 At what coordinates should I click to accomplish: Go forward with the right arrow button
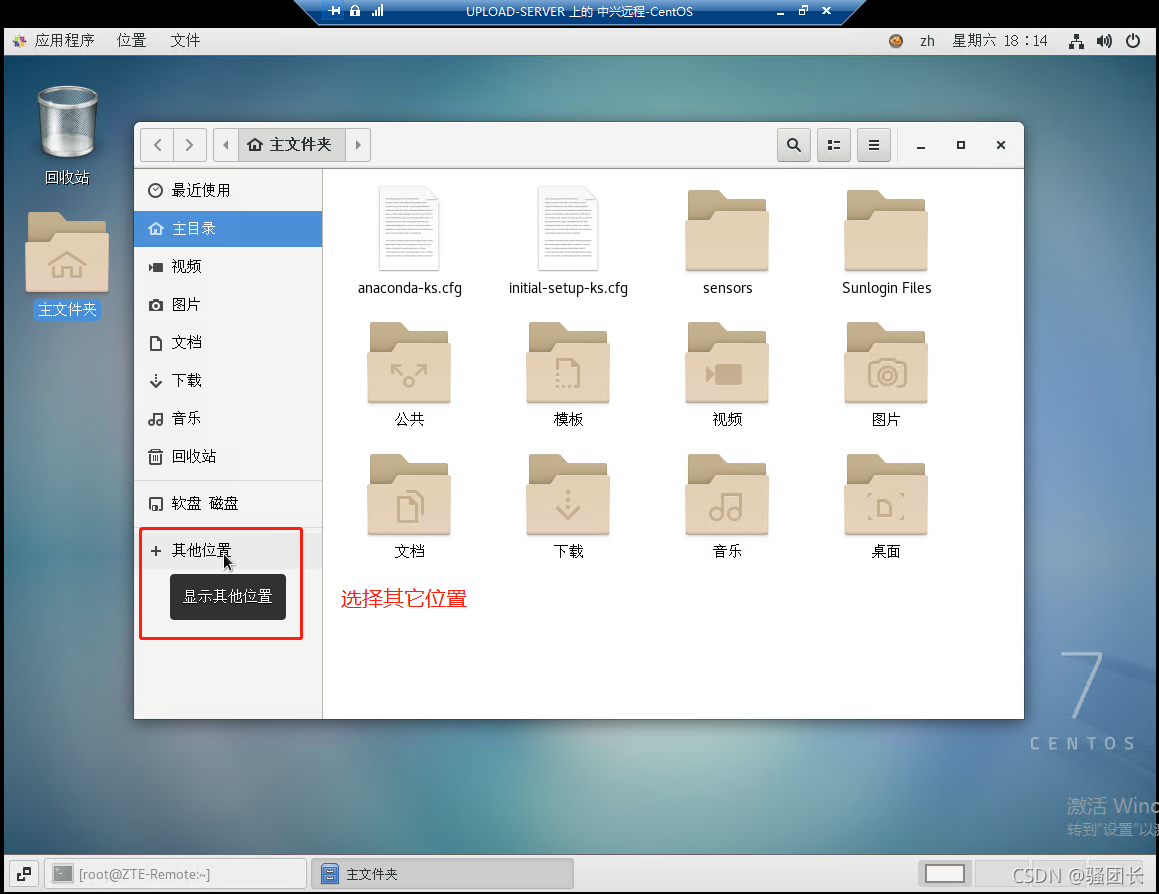click(189, 145)
